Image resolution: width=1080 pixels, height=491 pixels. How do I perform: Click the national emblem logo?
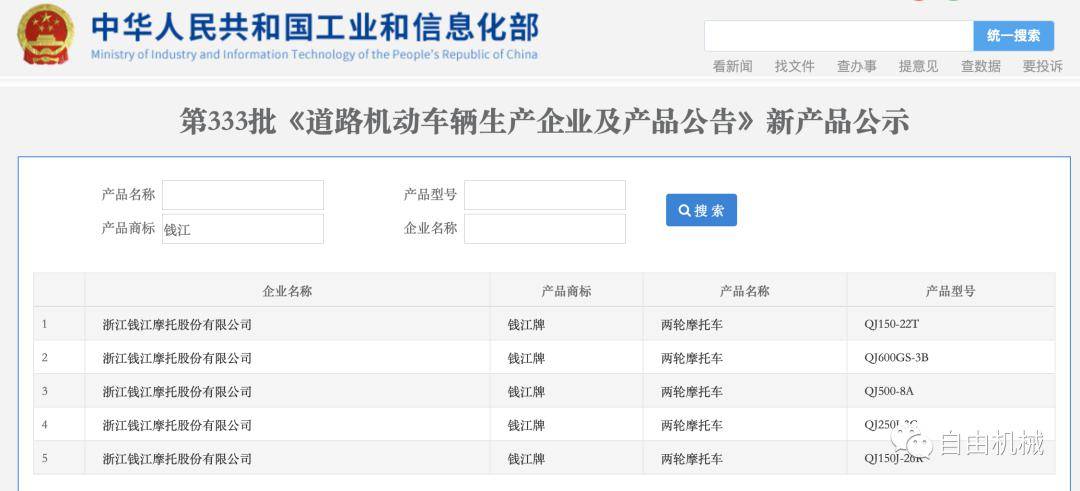45,35
